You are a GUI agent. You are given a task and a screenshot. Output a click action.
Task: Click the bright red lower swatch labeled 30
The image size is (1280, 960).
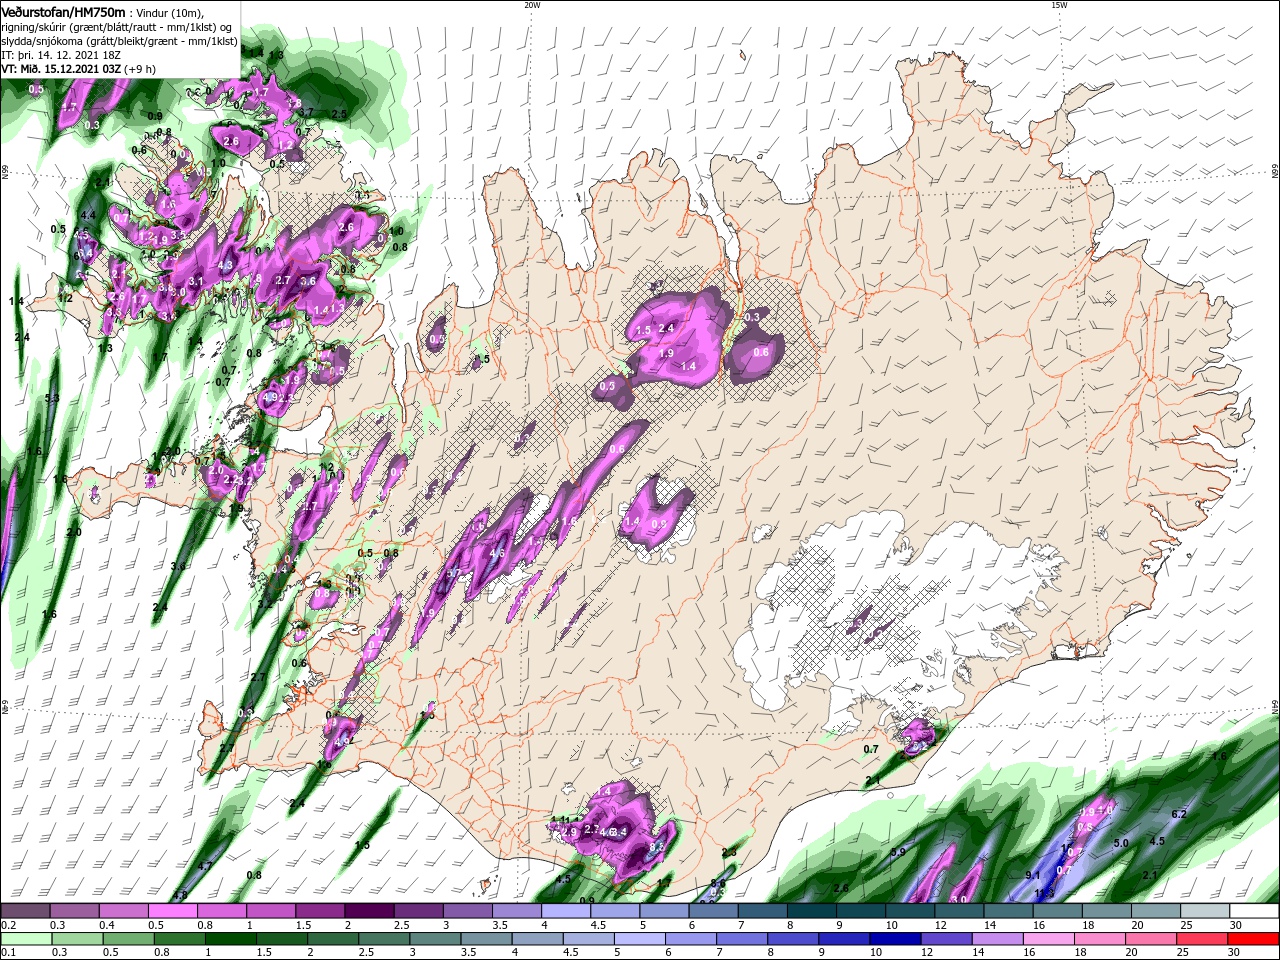tap(1253, 939)
